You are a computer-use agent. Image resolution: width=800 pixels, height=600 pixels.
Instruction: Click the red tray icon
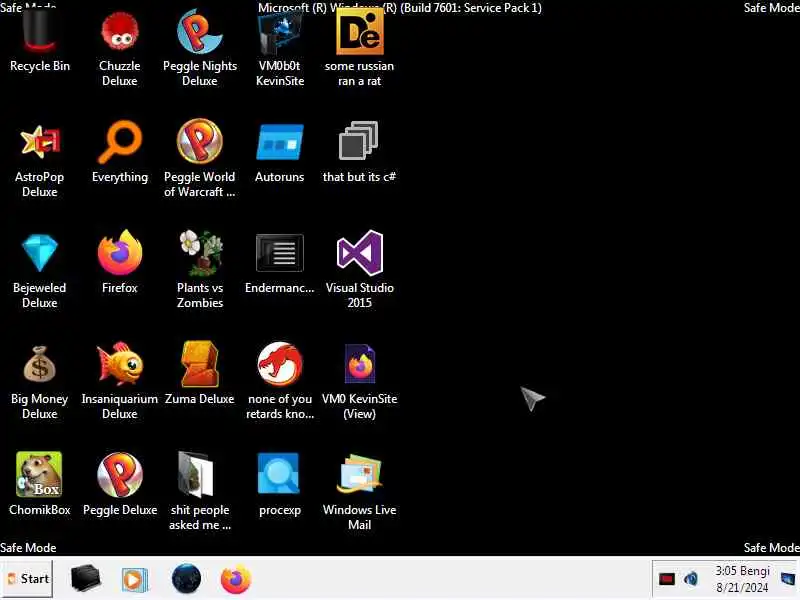(x=667, y=579)
